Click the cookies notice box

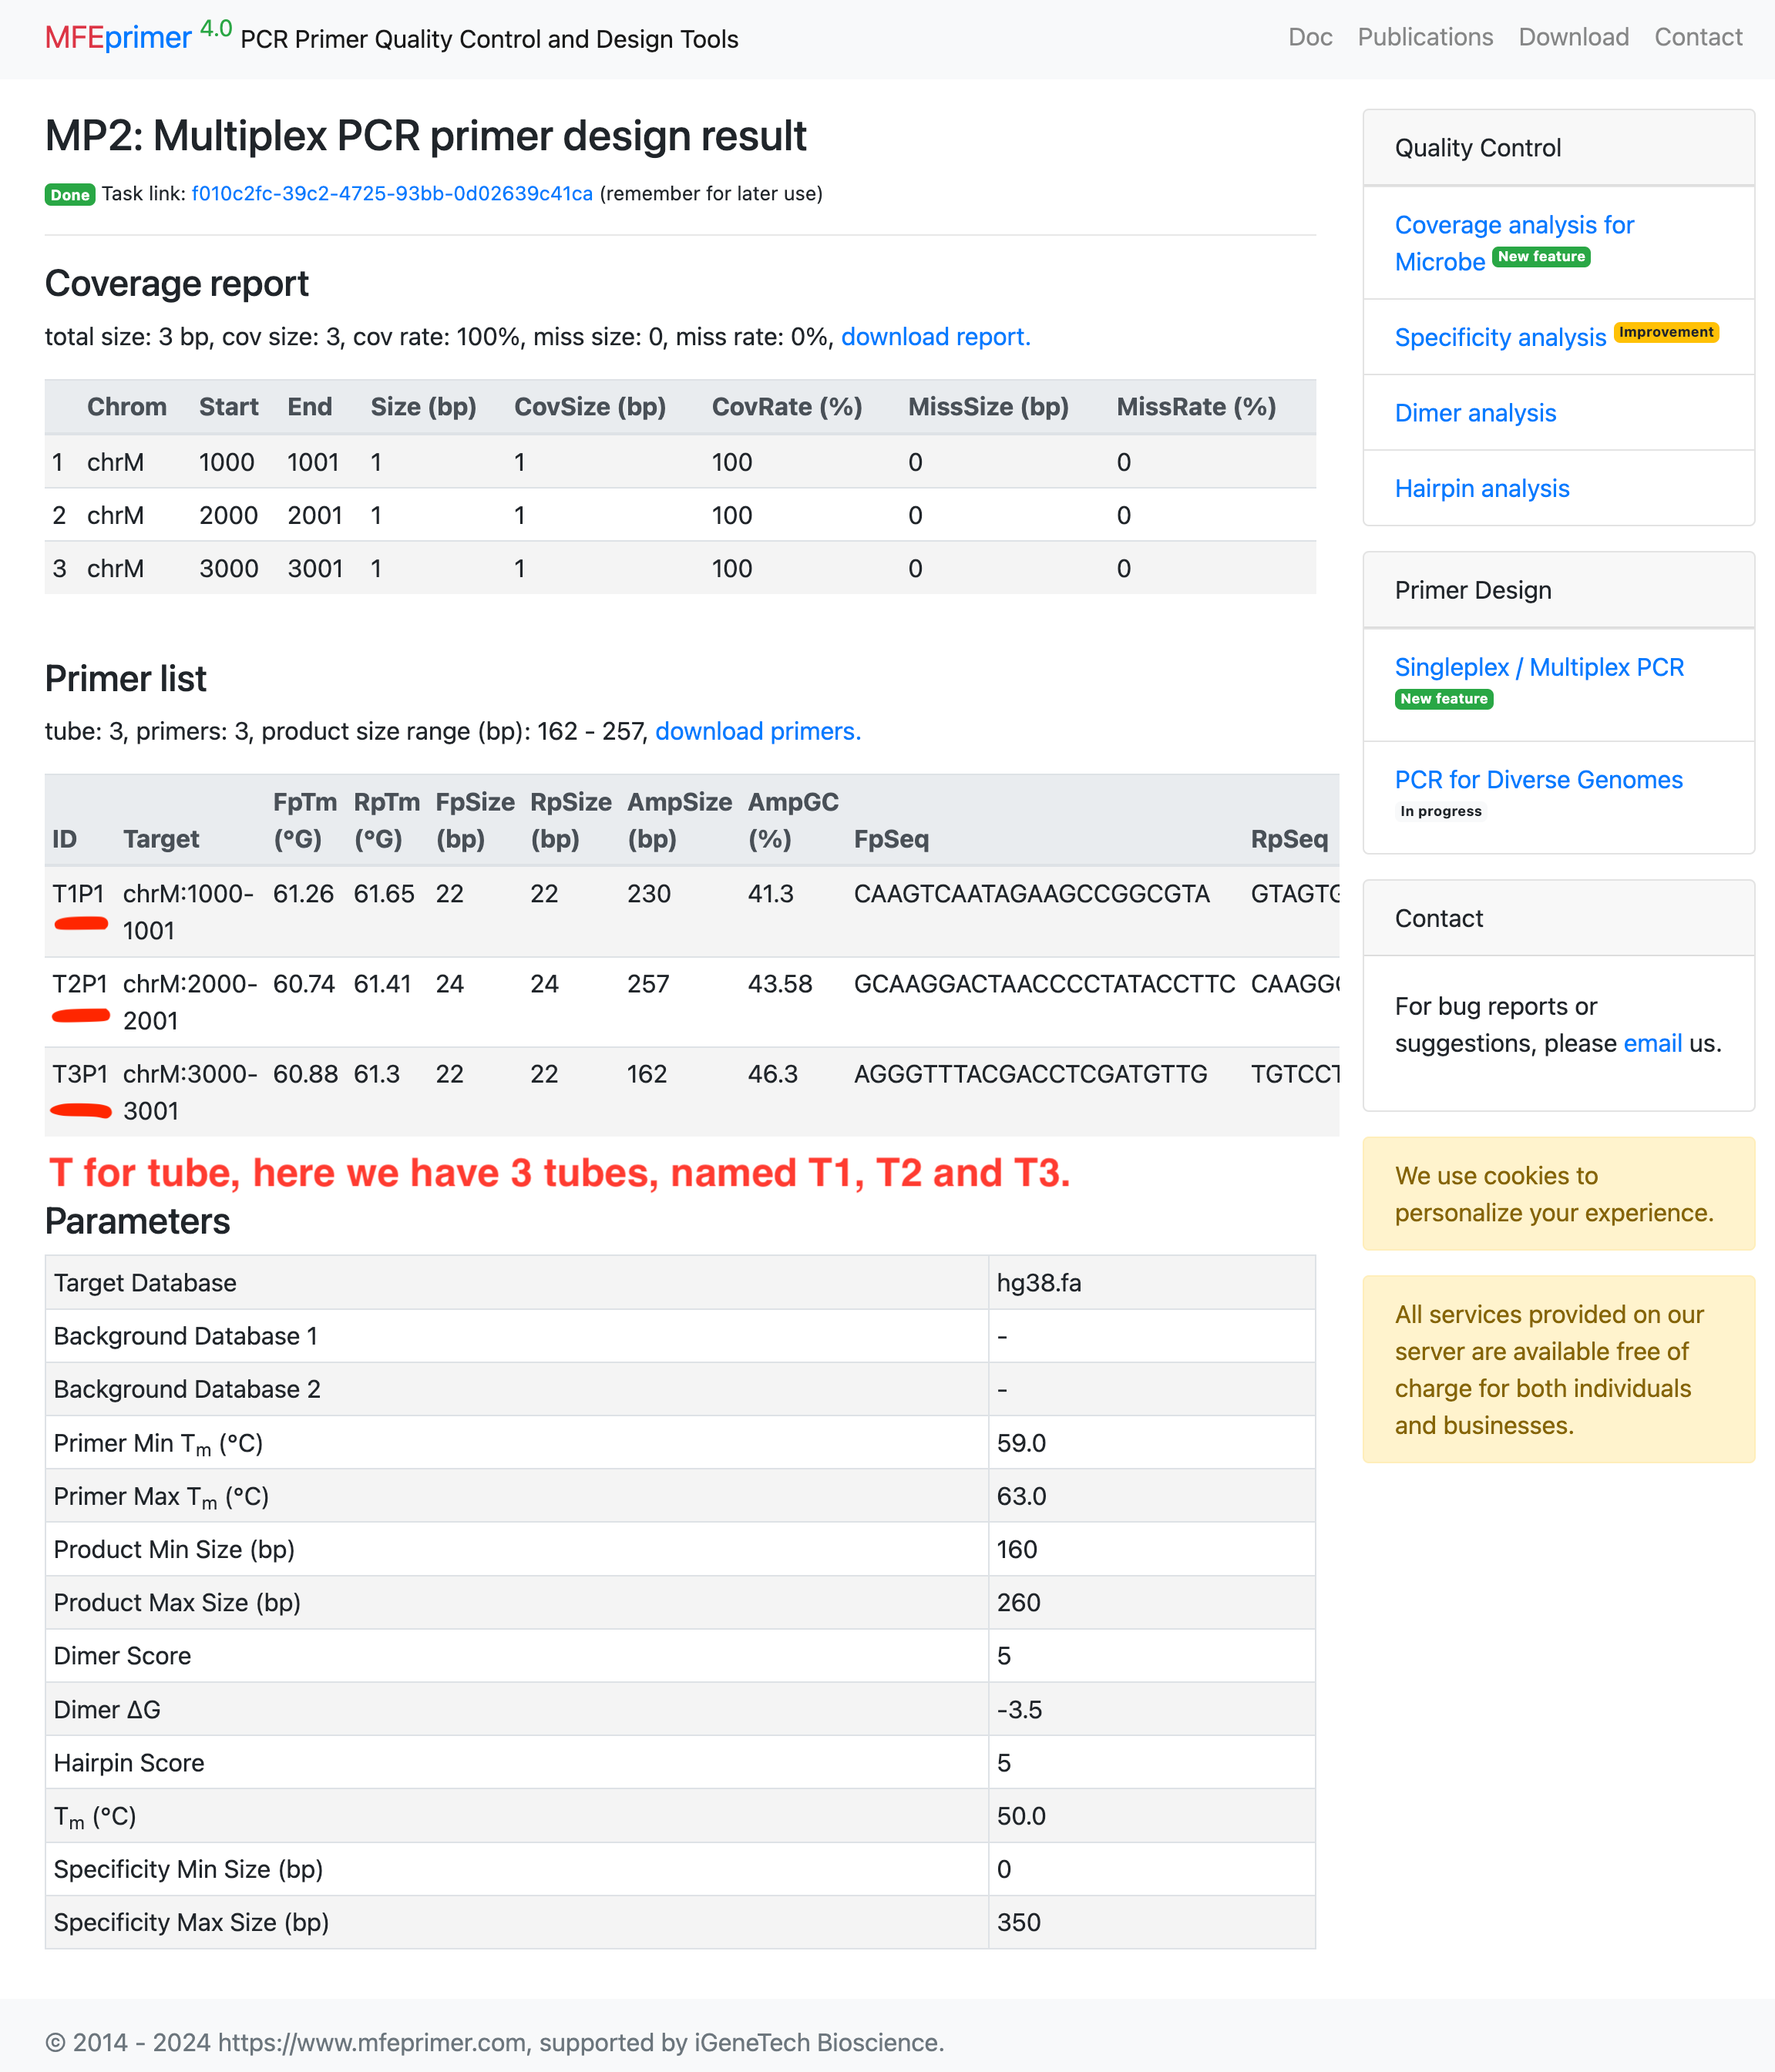click(x=1558, y=1194)
